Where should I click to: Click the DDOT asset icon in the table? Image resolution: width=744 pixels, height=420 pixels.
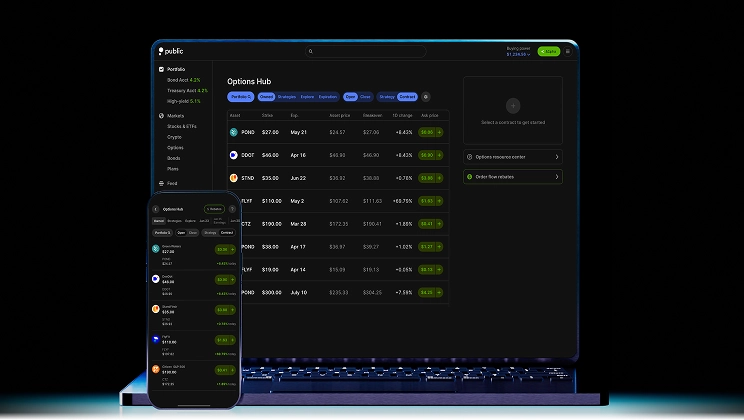click(x=234, y=155)
